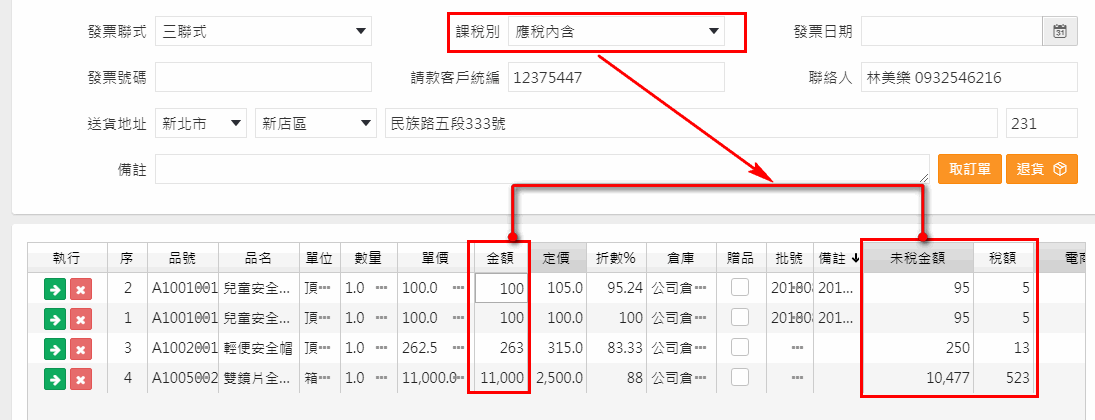Select the discount cell 95.24
Screen dimensions: 1095x420
coord(616,288)
